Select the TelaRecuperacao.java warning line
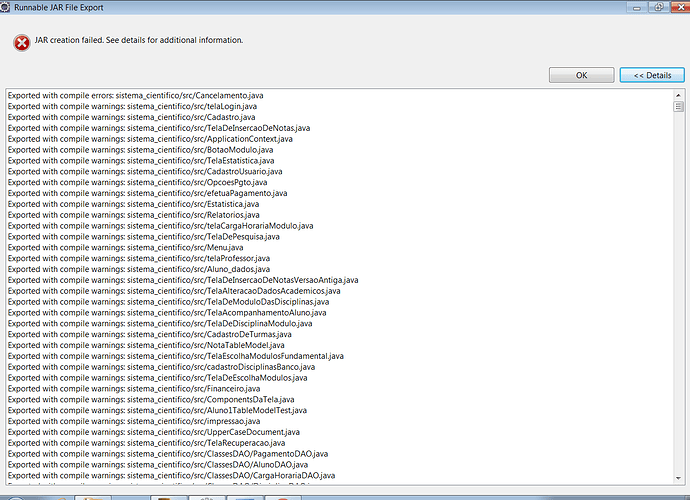The width and height of the screenshot is (690, 500). (147, 443)
